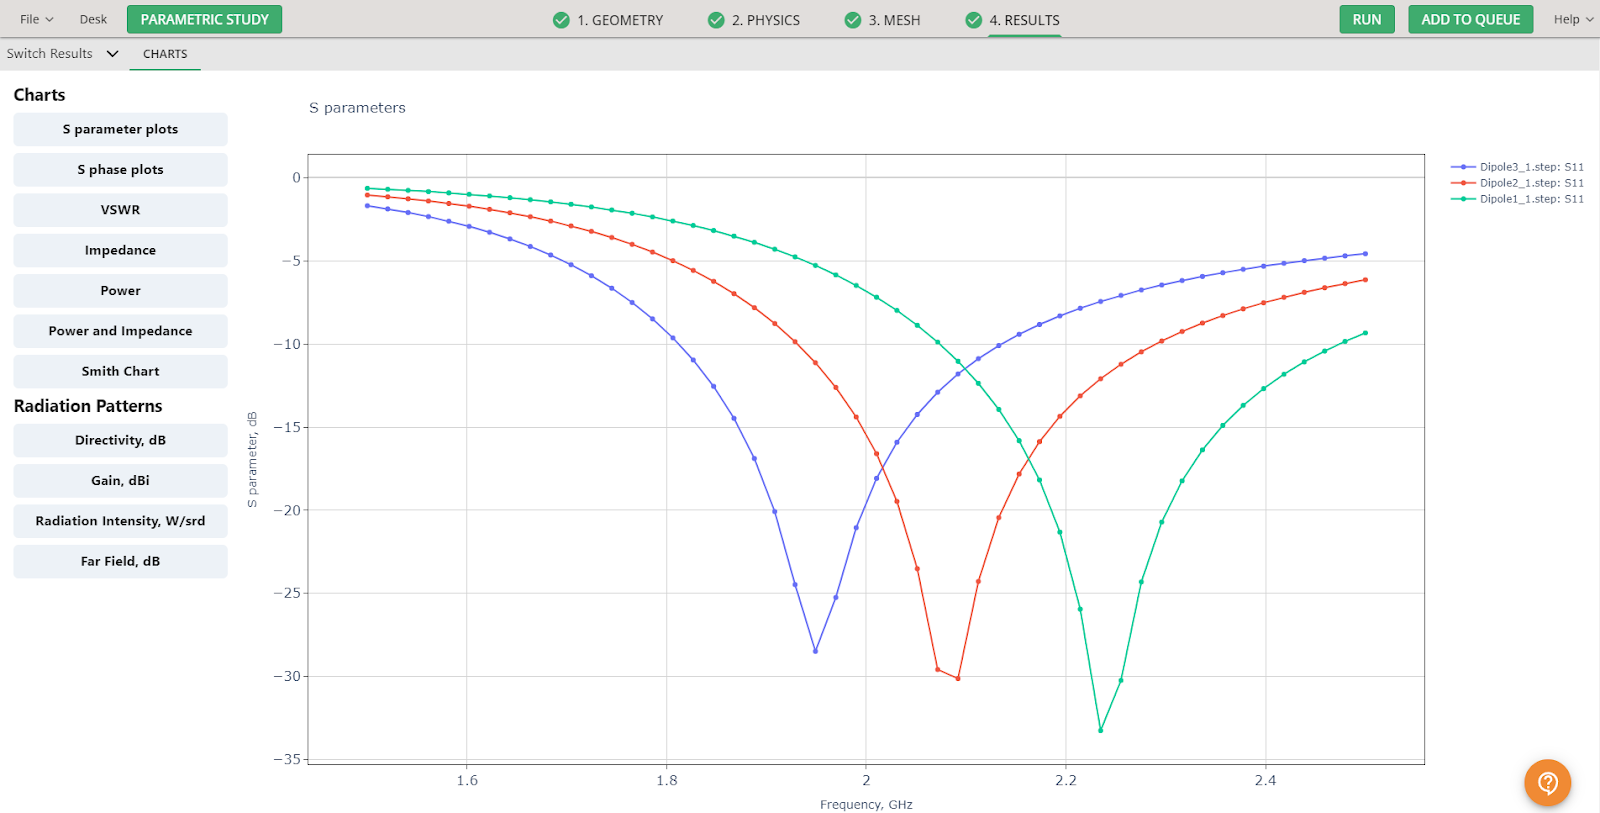Show the VSWR chart

pyautogui.click(x=120, y=210)
